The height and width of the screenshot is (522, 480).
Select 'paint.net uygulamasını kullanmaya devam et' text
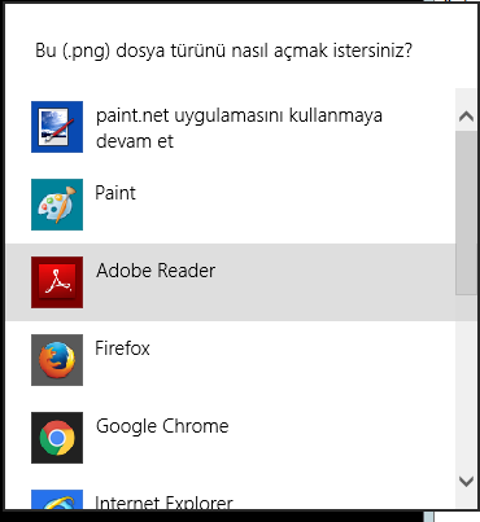pyautogui.click(x=239, y=128)
